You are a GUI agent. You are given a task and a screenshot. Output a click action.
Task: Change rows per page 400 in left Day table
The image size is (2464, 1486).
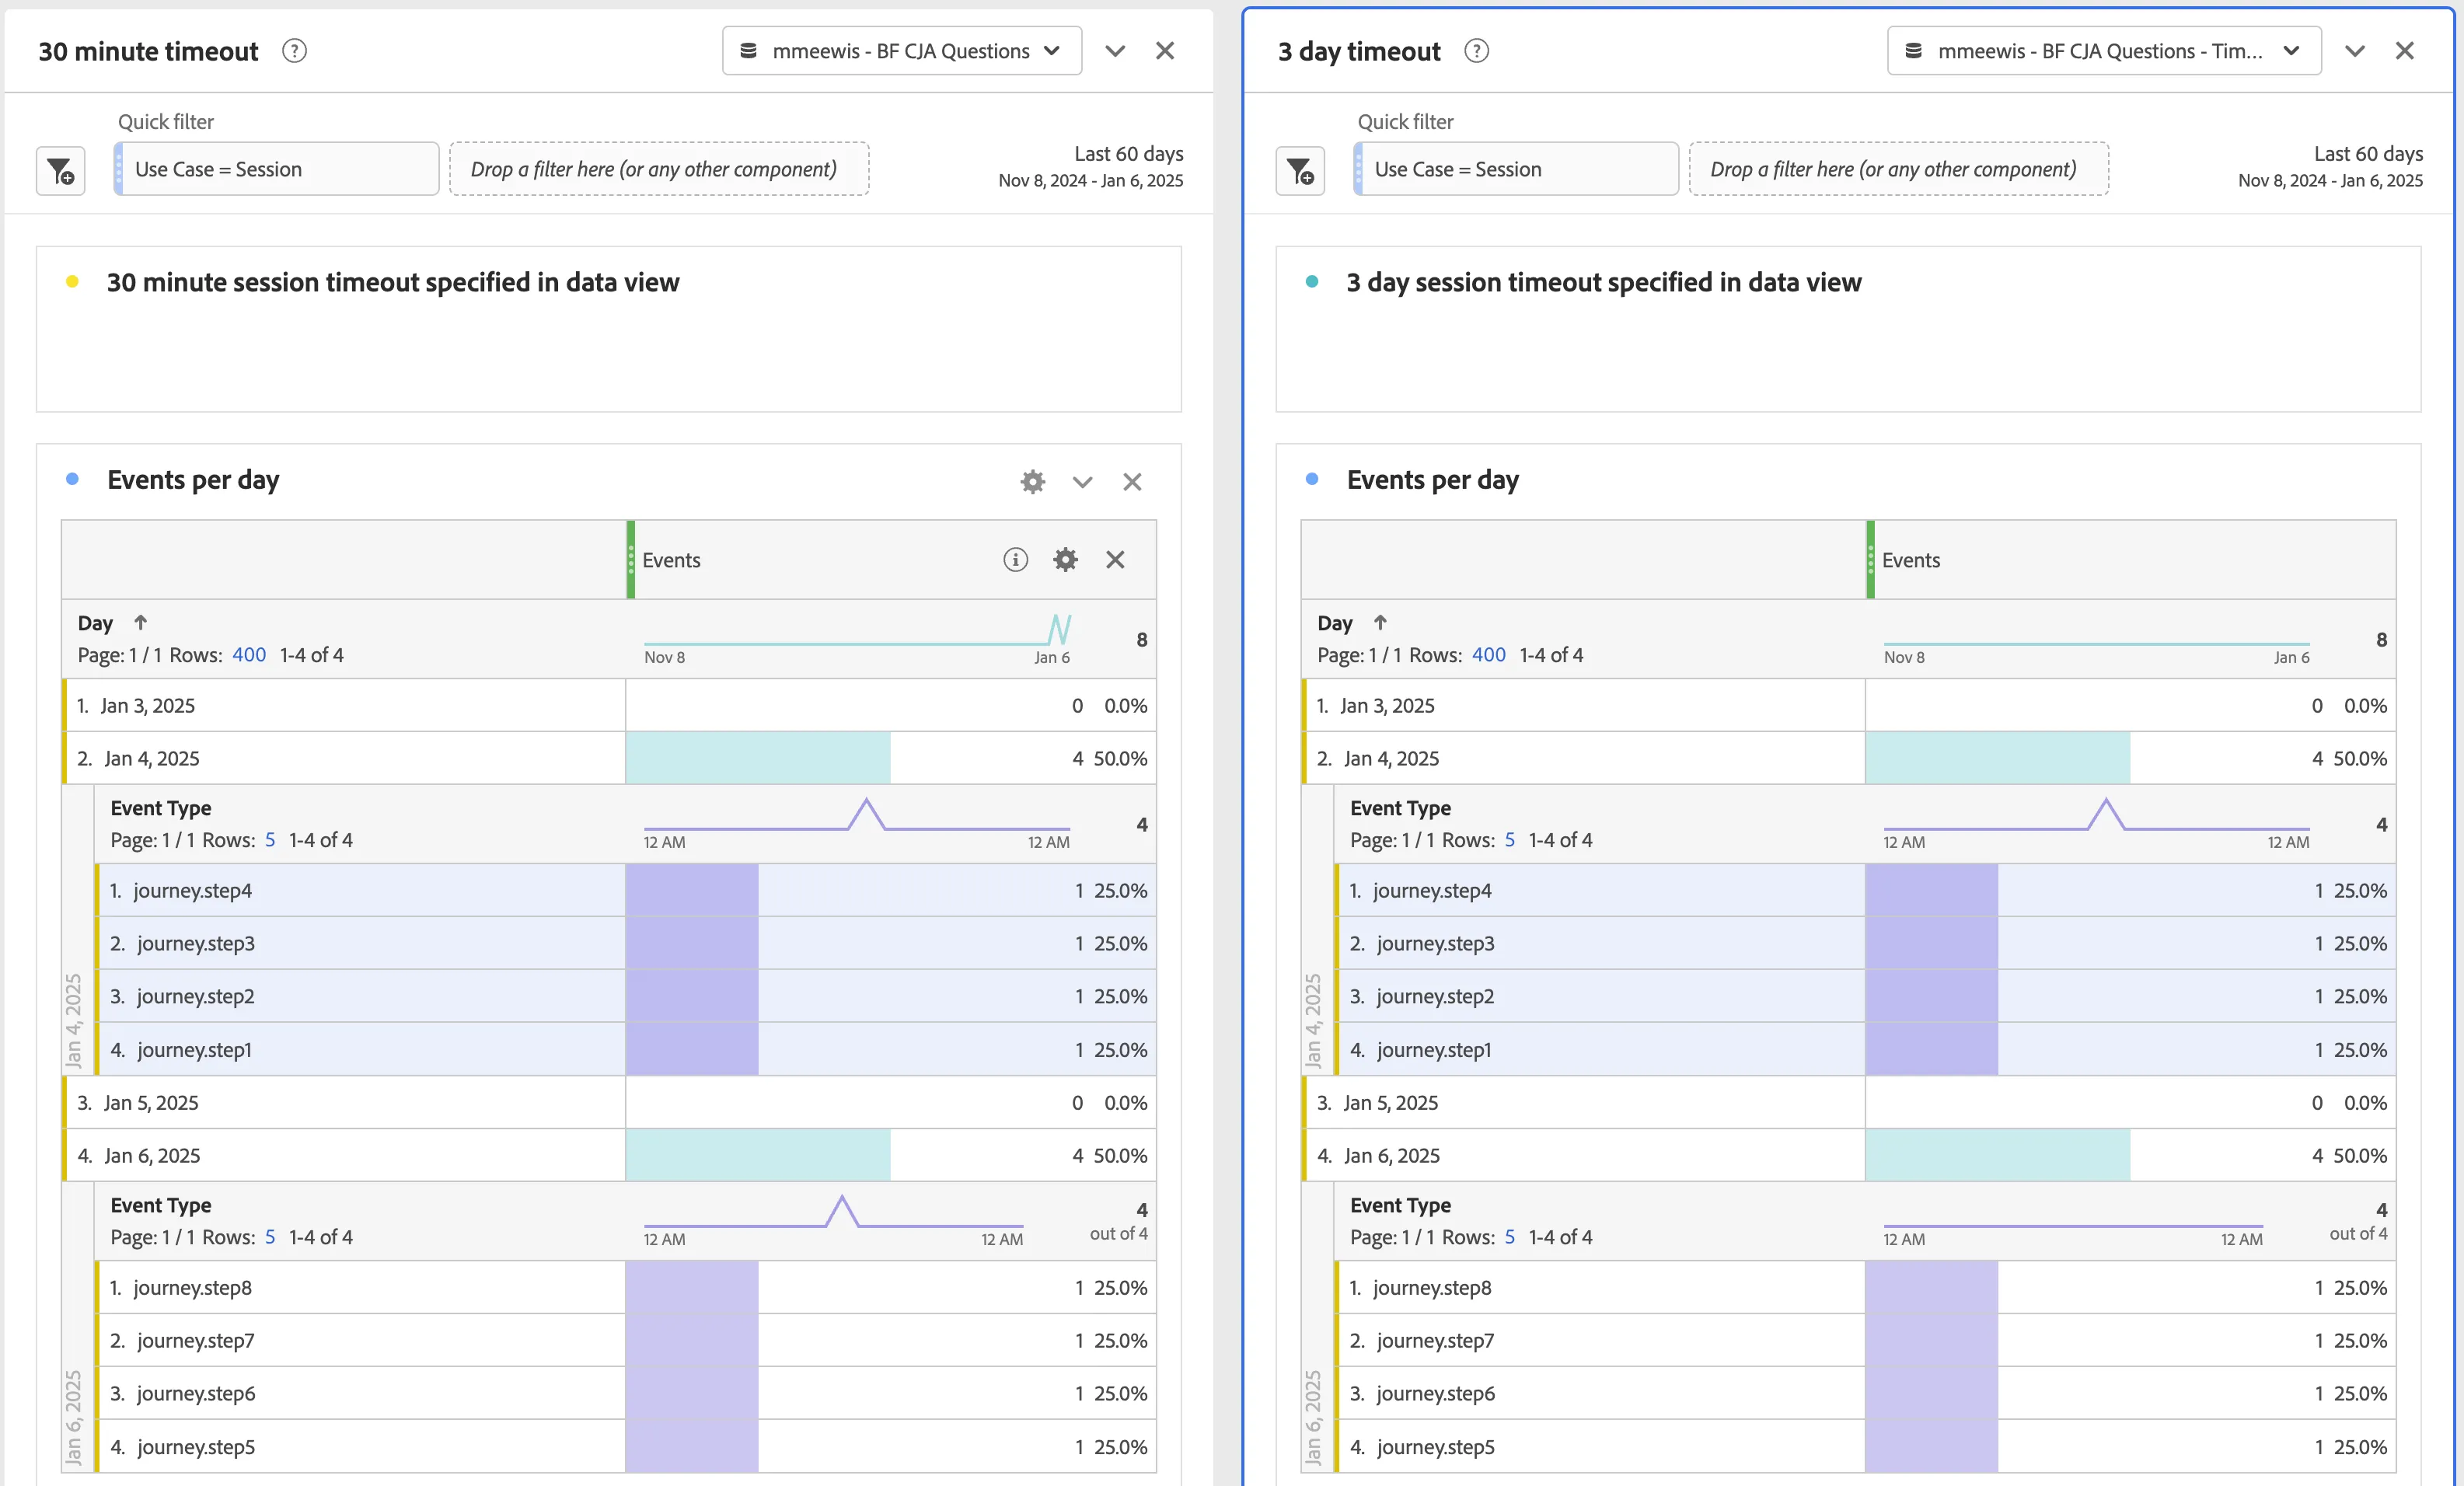[x=249, y=655]
